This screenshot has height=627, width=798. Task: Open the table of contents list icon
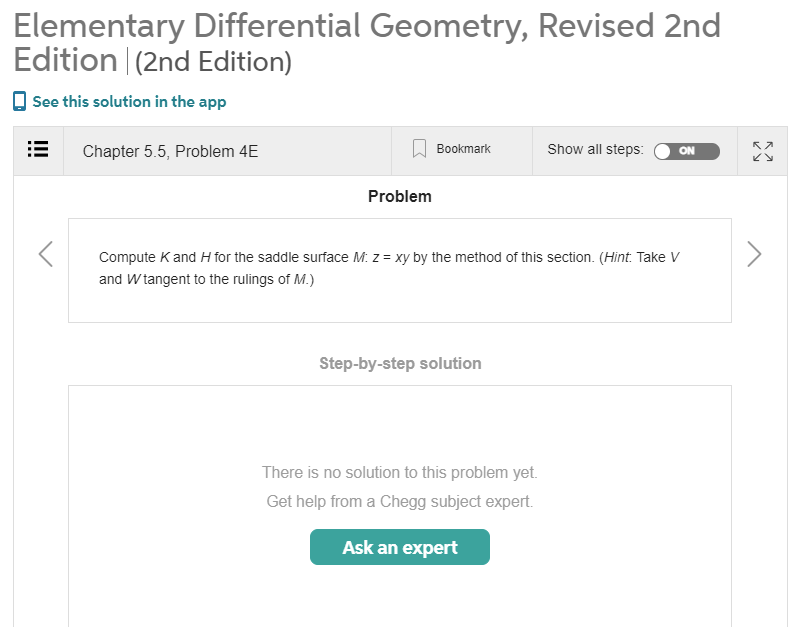pos(38,150)
